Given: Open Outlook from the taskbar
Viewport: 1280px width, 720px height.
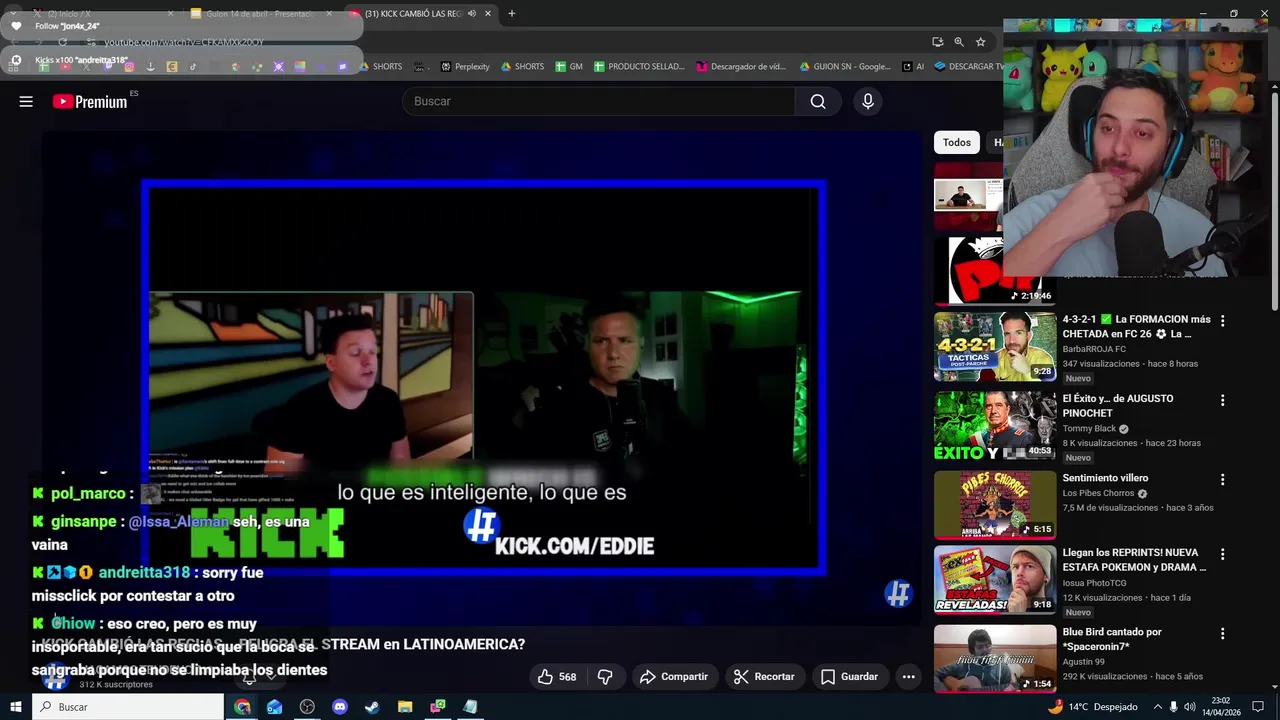Looking at the screenshot, I should click(x=274, y=707).
